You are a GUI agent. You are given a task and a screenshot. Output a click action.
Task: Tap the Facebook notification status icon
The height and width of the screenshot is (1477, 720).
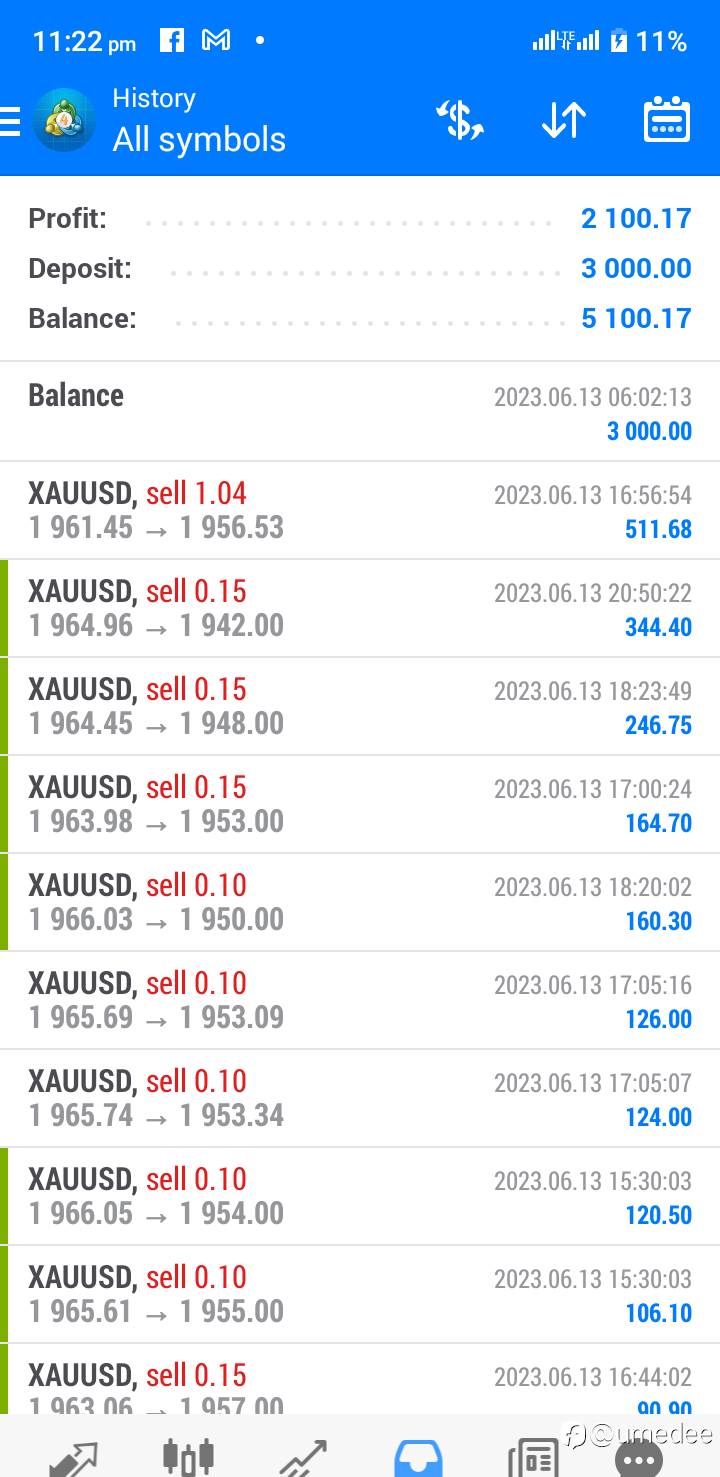pos(172,41)
